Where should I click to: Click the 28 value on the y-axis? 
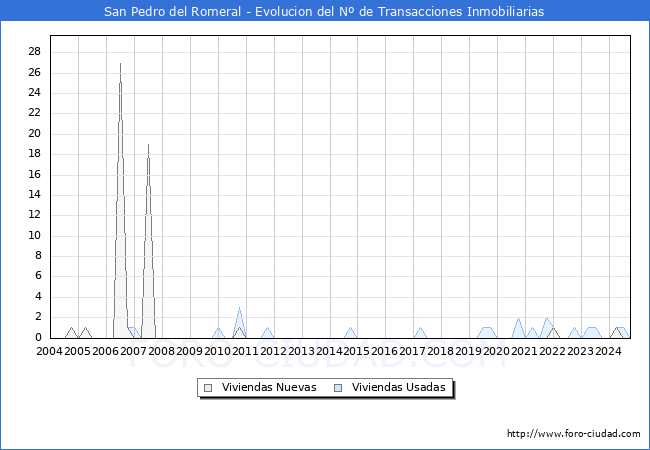[x=34, y=52]
